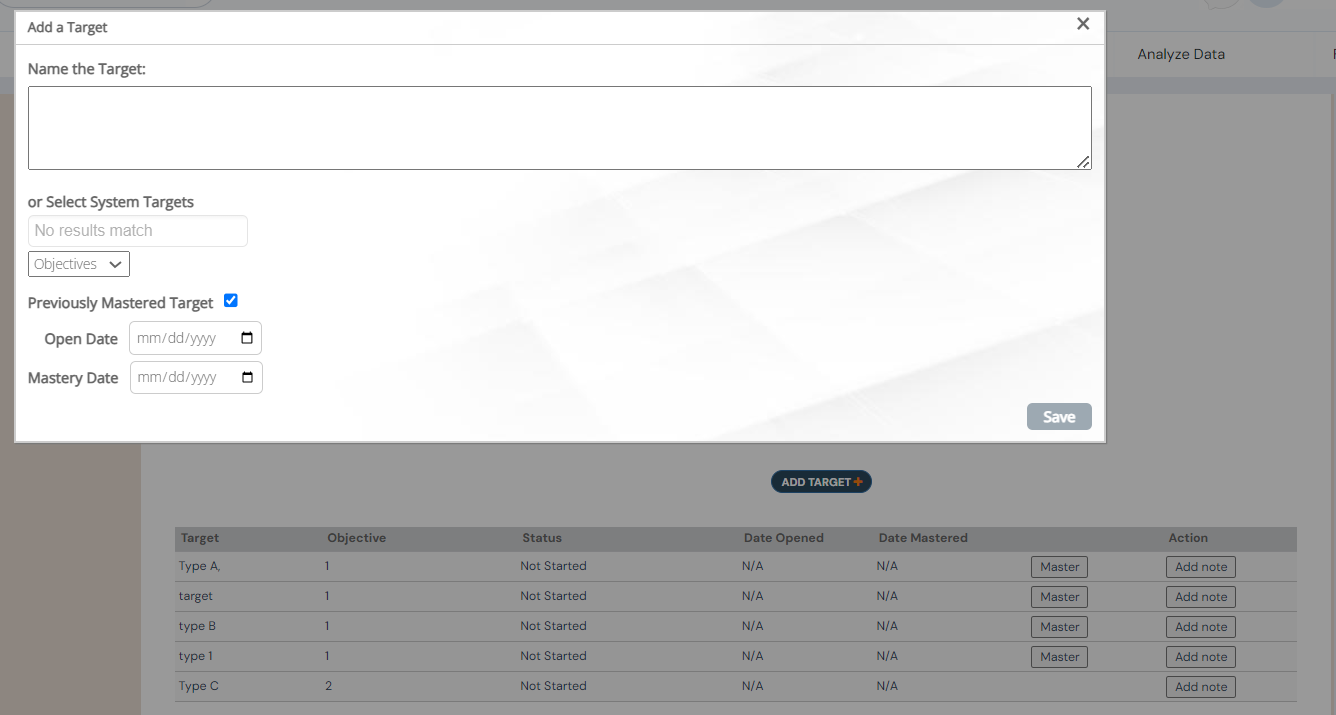Click Add note for type 1 row
The width and height of the screenshot is (1336, 715).
coord(1200,657)
